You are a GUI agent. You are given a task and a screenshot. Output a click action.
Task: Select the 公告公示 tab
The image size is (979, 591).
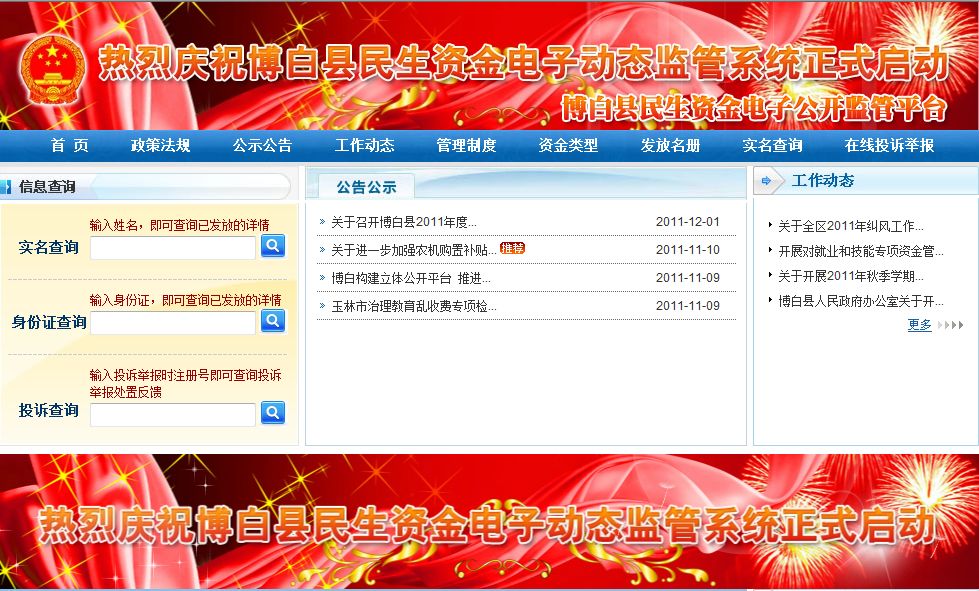click(367, 187)
